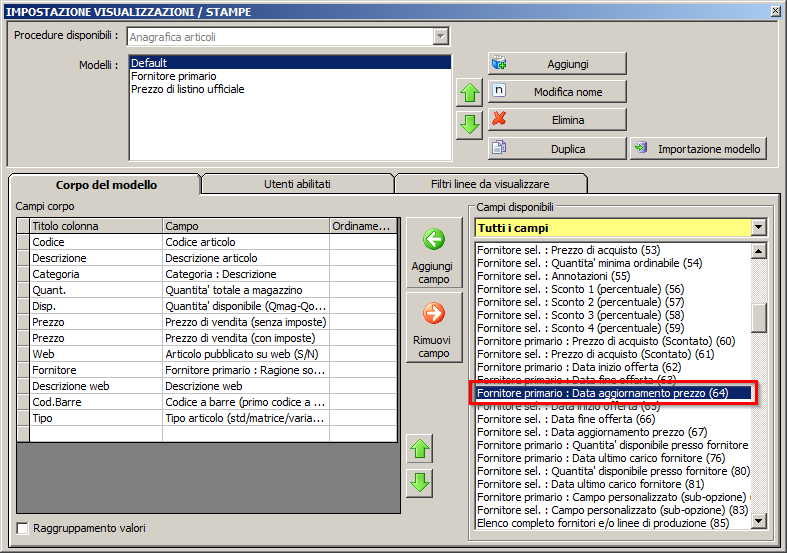Viewport: 787px width, 553px height.
Task: Select the Quant. row title
Action: [96, 290]
